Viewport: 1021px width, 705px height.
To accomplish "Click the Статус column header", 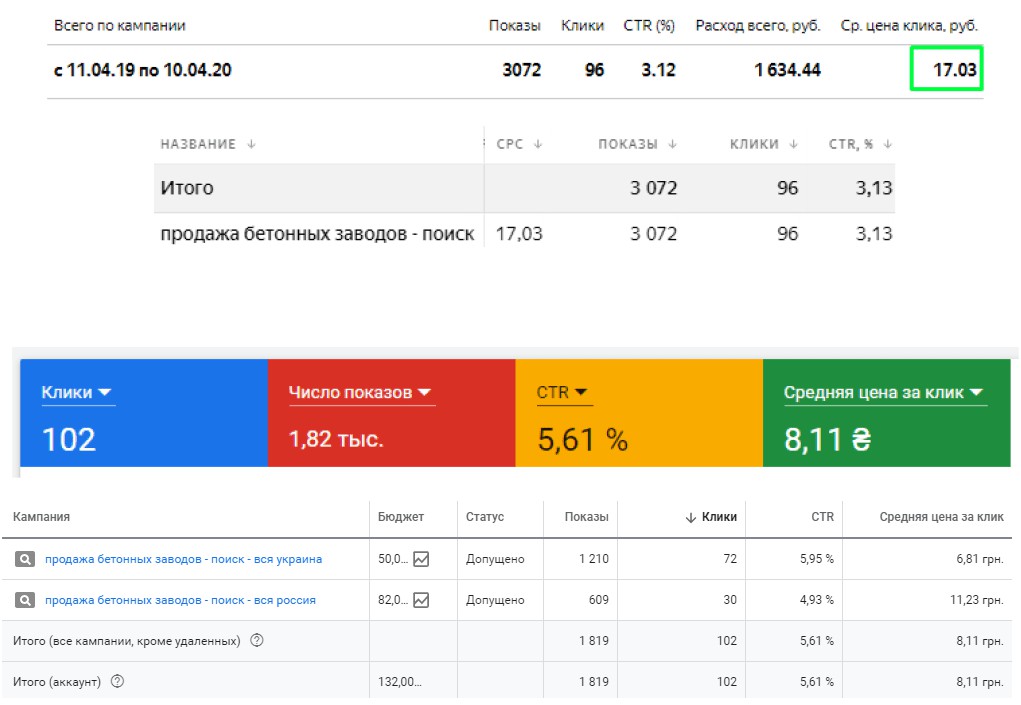I will point(485,517).
